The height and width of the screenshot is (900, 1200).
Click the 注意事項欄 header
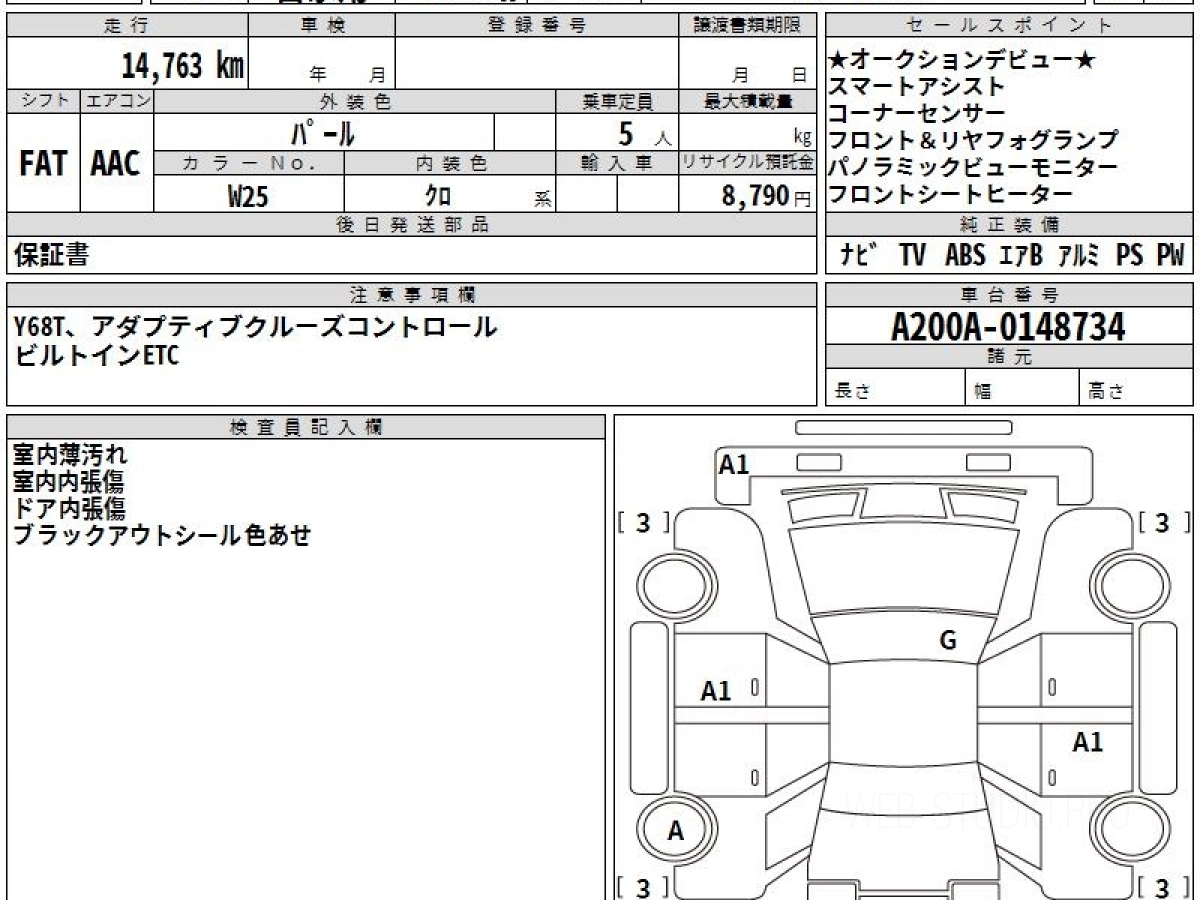click(412, 294)
